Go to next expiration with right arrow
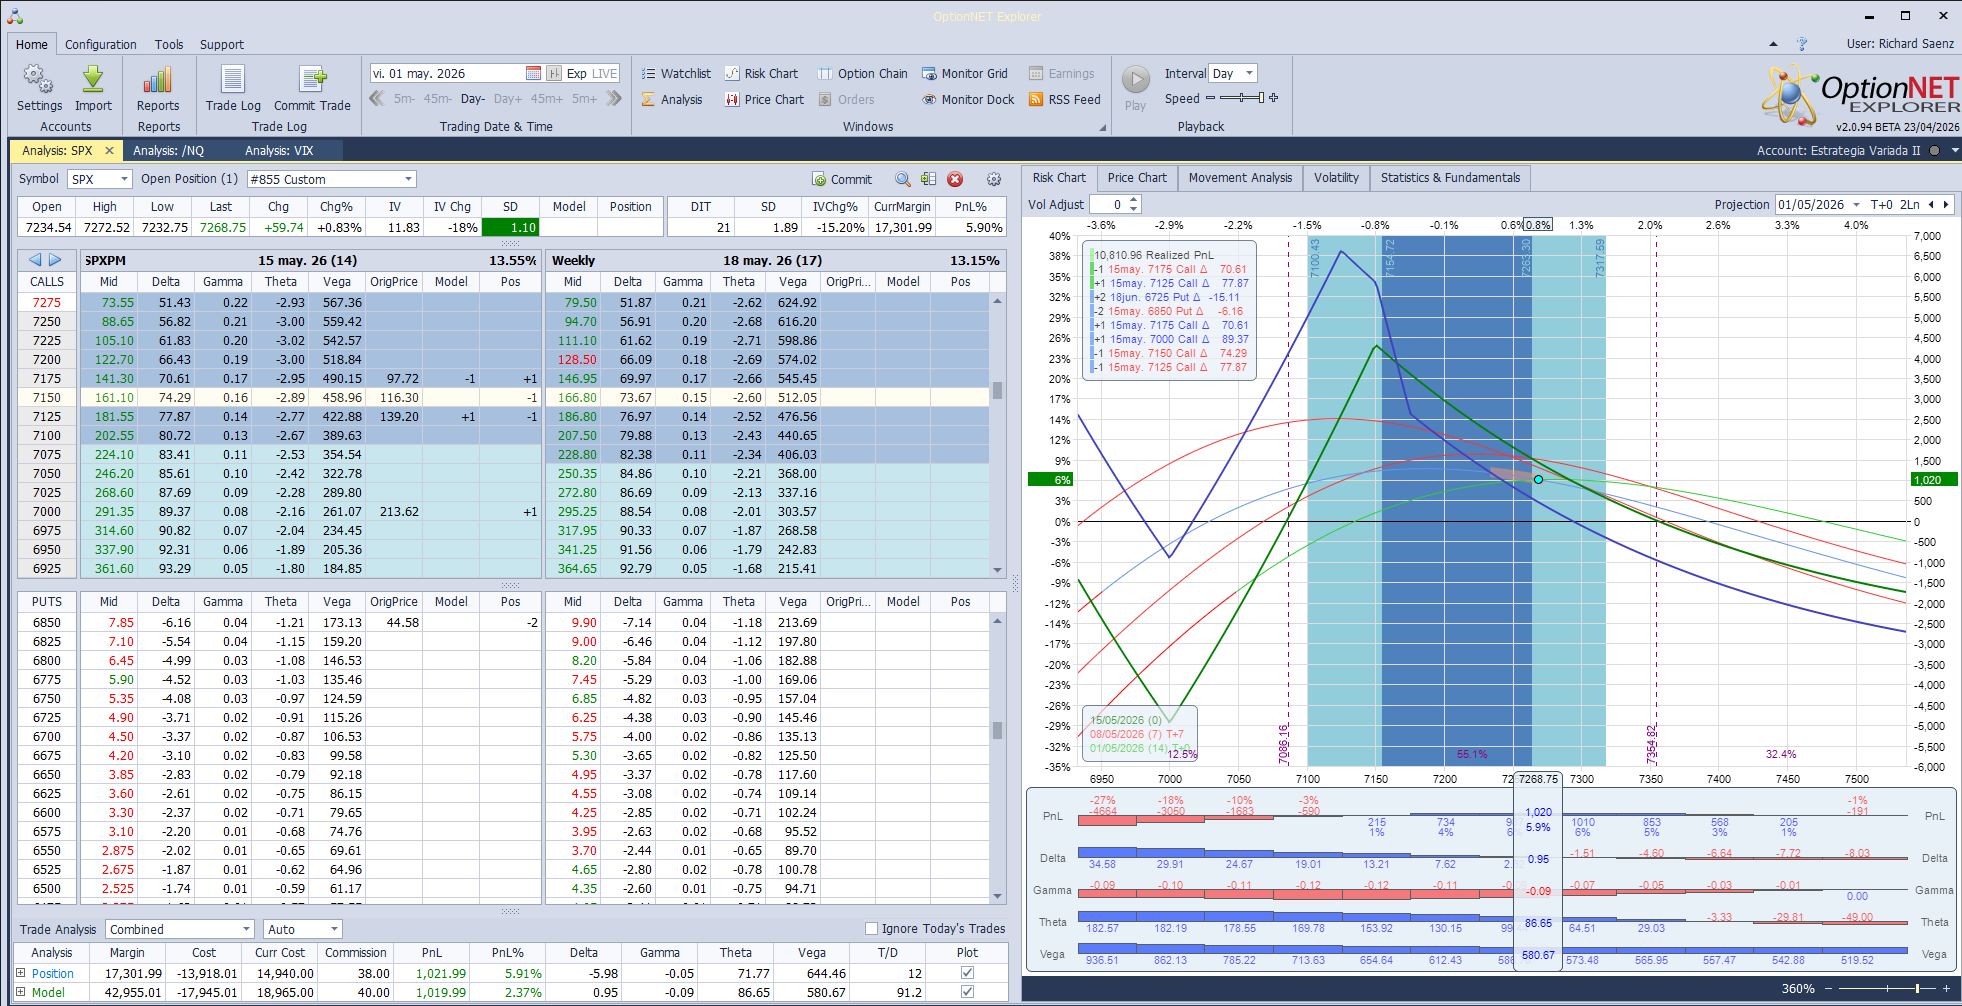 click(55, 260)
